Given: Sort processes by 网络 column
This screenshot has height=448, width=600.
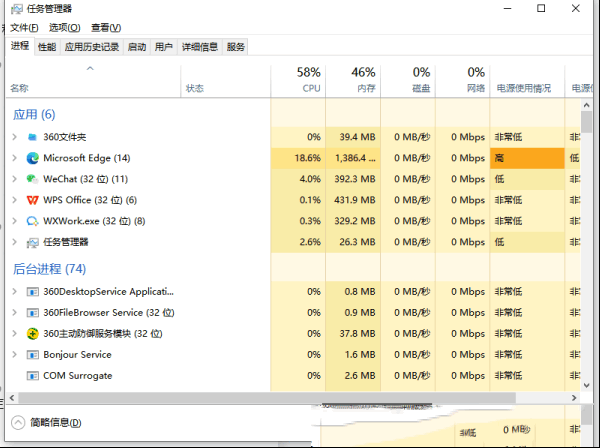Looking at the screenshot, I should click(x=463, y=81).
